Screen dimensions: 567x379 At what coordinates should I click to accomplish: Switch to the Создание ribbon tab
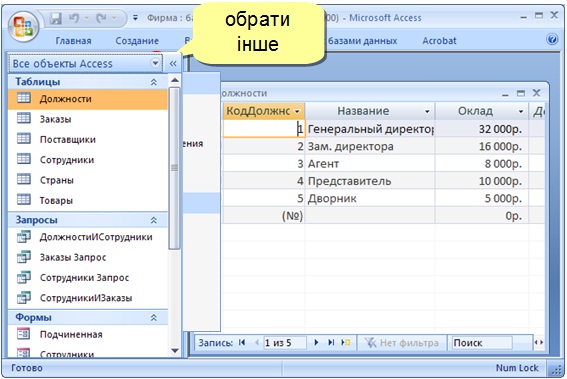[x=137, y=41]
